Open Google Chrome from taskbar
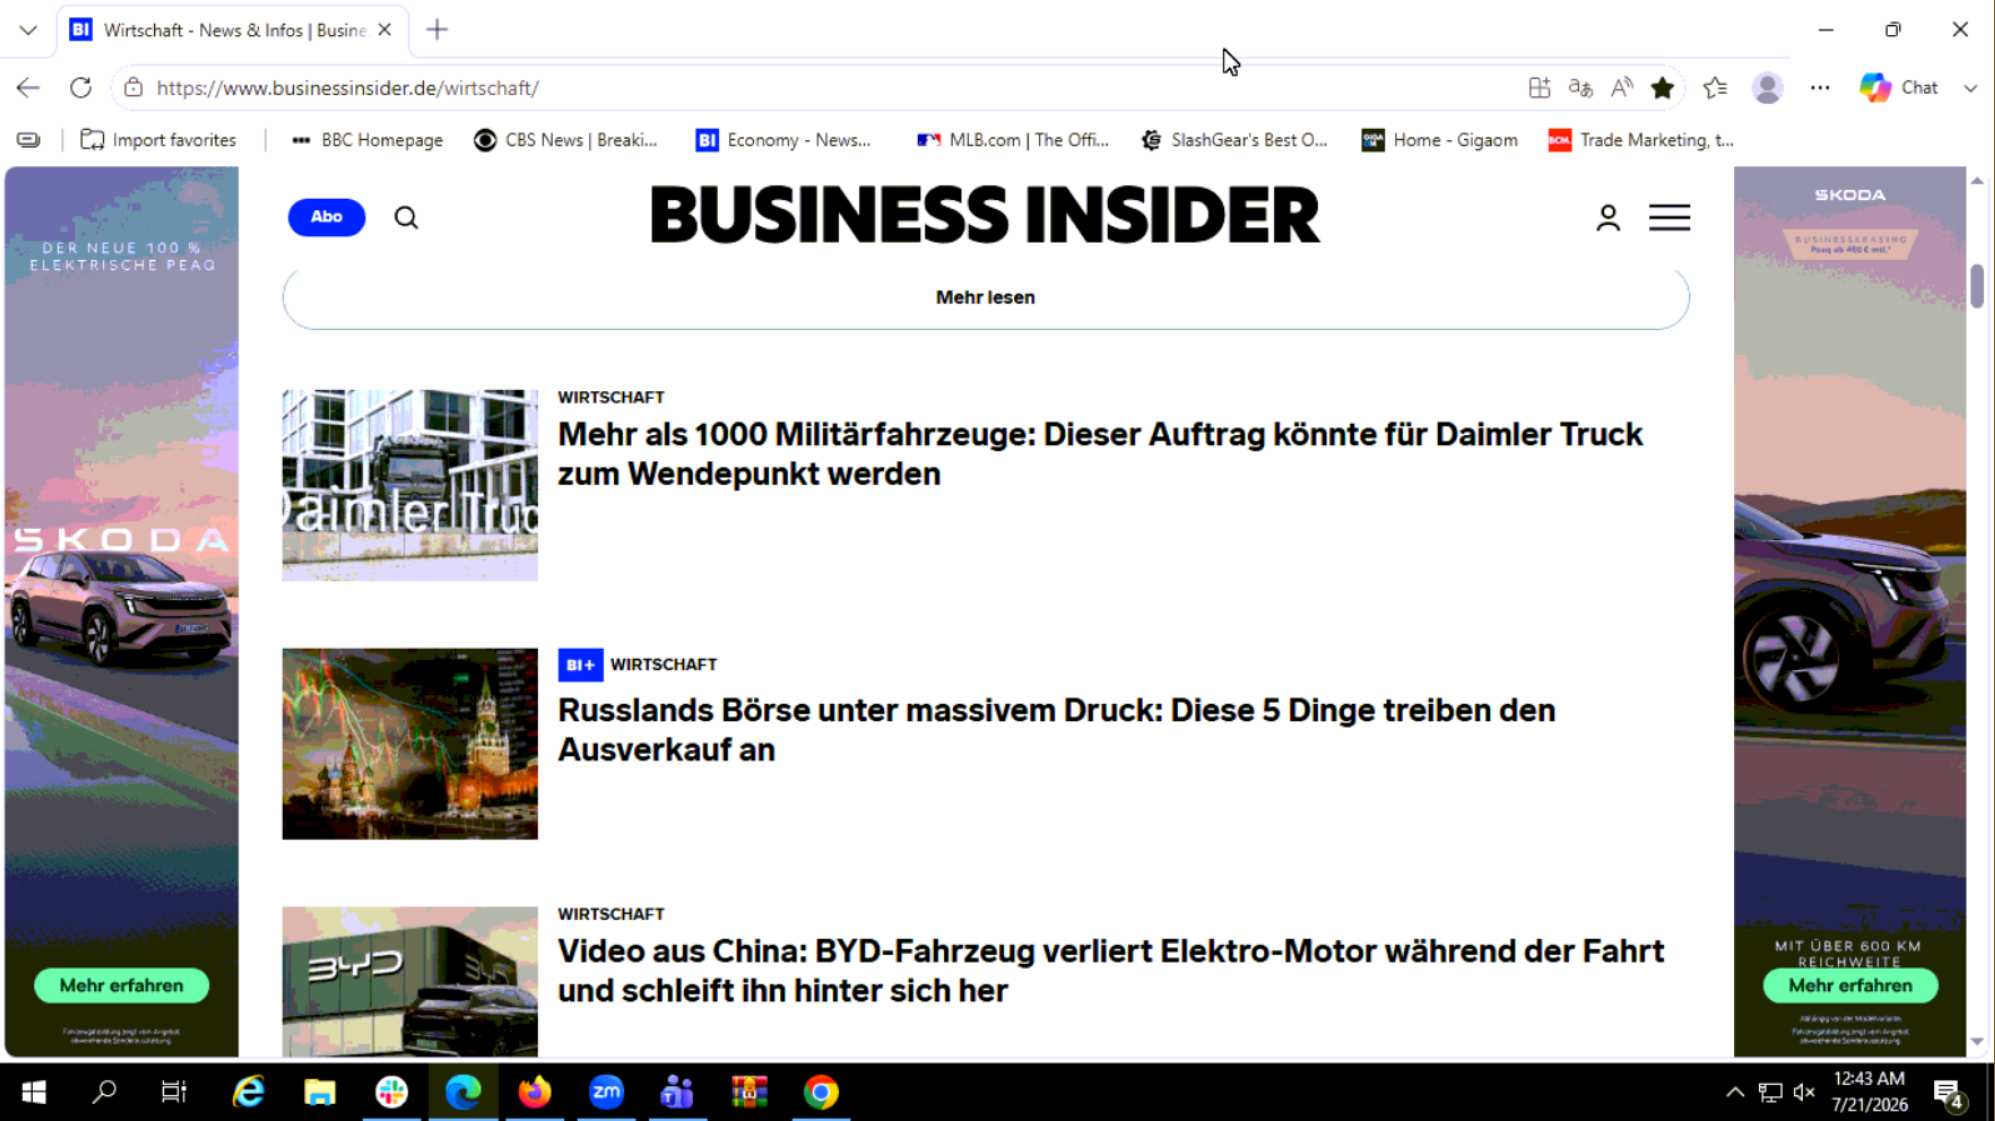This screenshot has width=1995, height=1121. coord(821,1092)
